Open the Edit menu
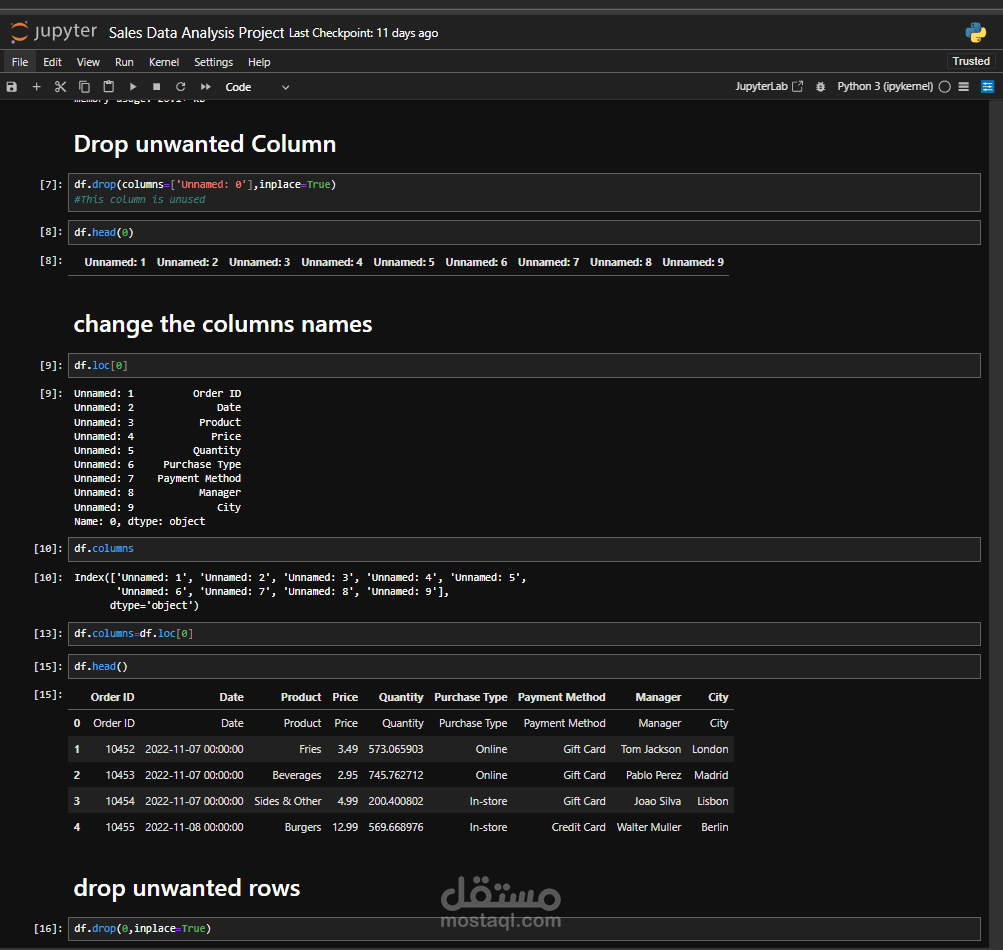 (52, 62)
